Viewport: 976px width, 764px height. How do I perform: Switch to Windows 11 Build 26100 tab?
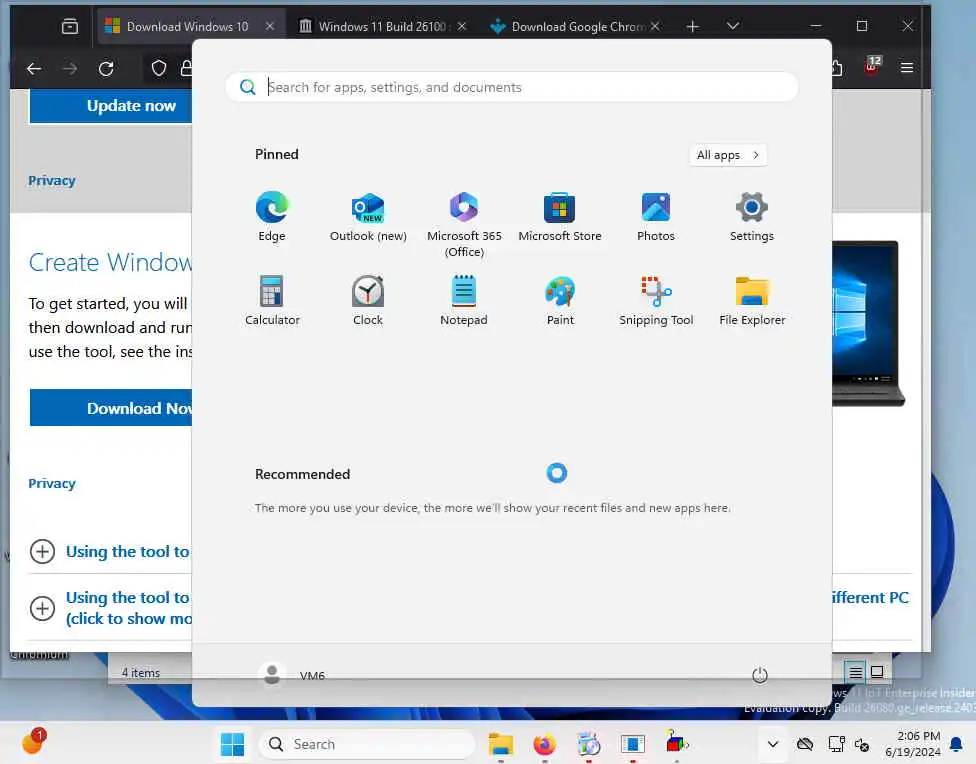[382, 26]
